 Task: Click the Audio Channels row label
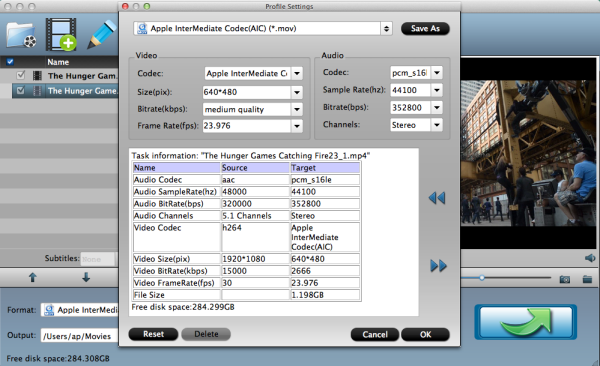tap(177, 216)
